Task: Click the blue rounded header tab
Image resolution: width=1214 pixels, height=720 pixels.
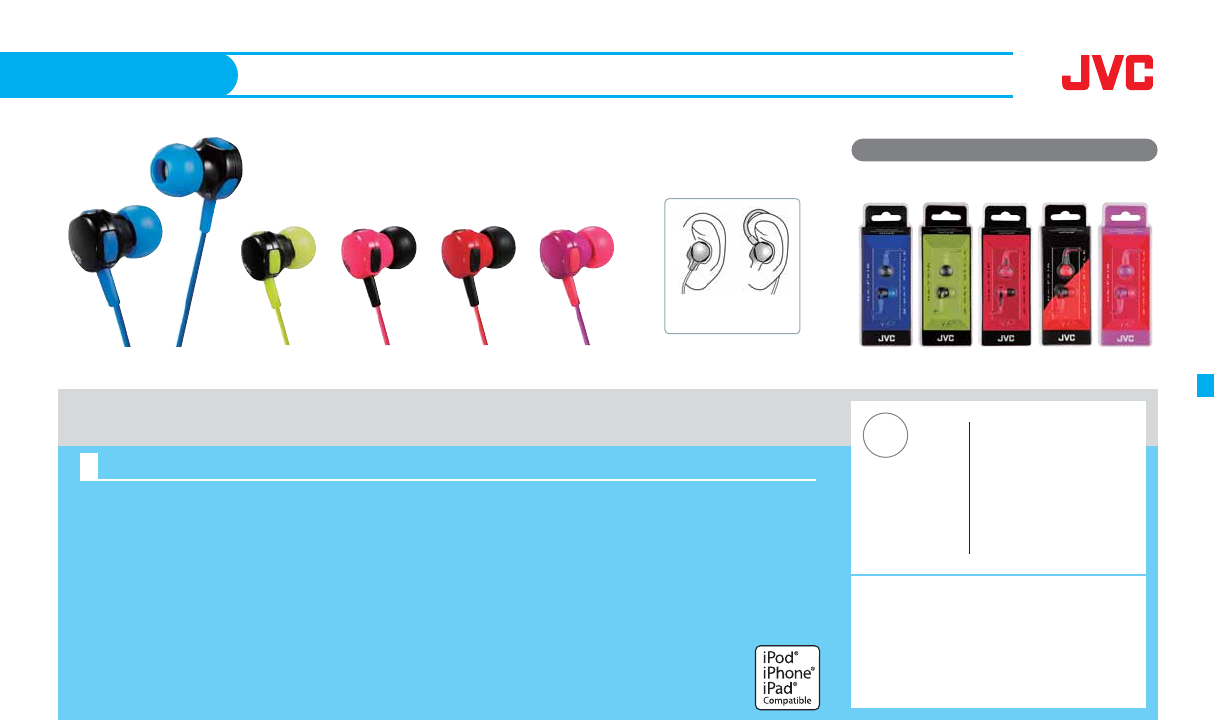Action: pyautogui.click(x=118, y=75)
